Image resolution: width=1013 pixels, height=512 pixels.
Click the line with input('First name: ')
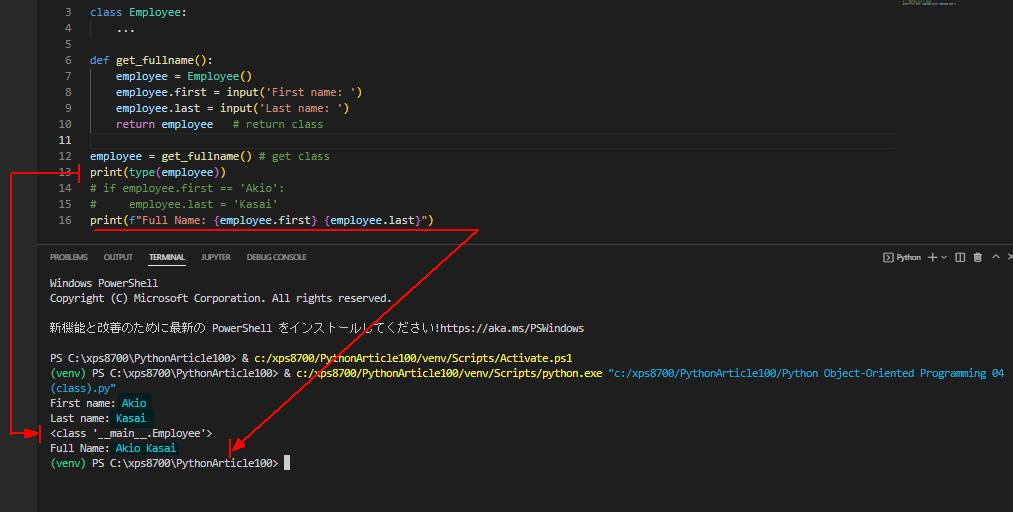239,92
